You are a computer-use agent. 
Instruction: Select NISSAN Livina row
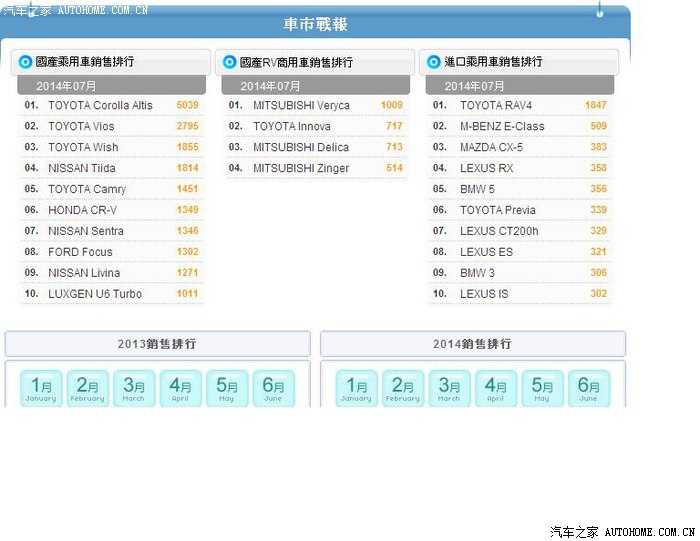point(111,273)
